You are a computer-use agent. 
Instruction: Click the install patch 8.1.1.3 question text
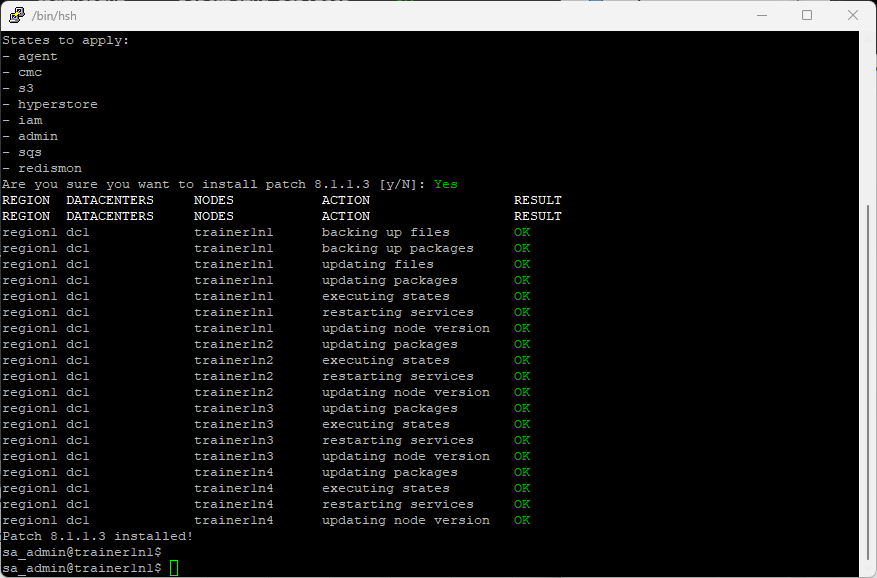(214, 184)
